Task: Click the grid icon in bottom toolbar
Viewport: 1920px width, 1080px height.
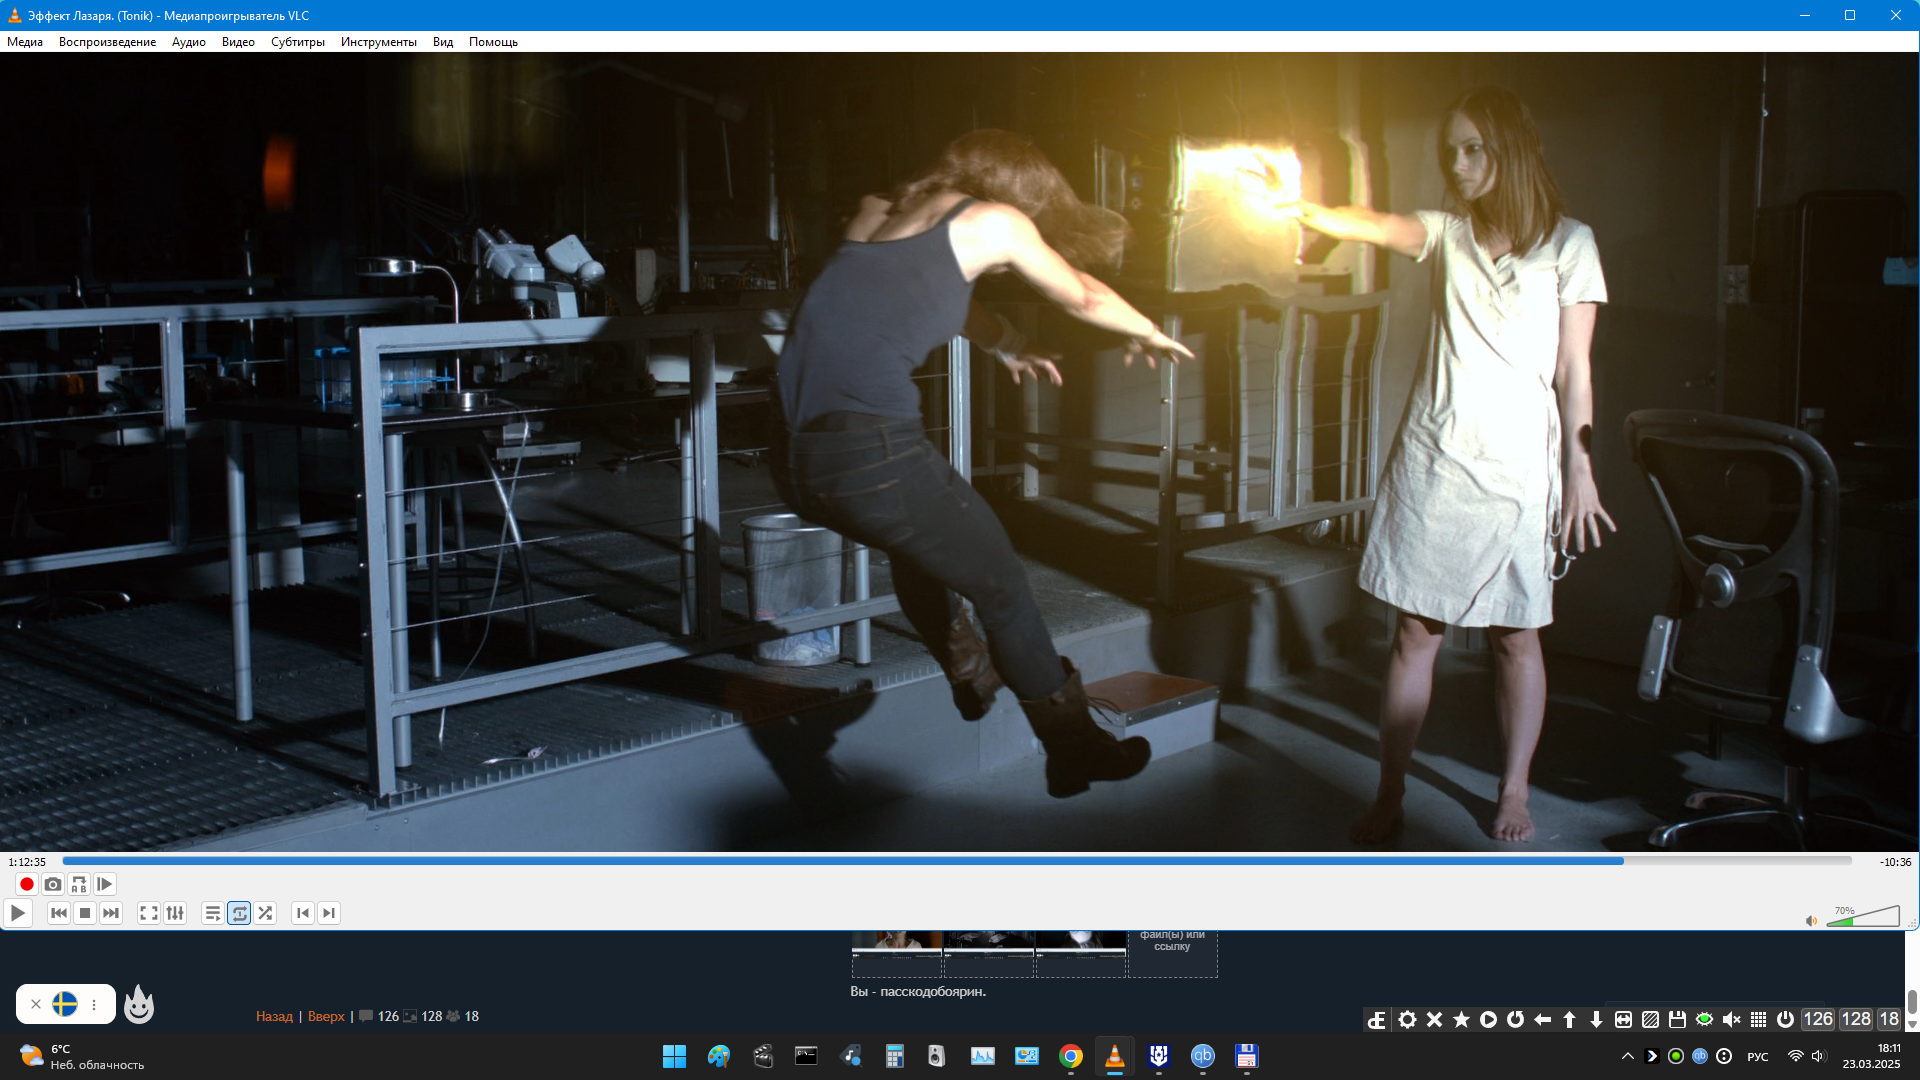Action: tap(1758, 1019)
